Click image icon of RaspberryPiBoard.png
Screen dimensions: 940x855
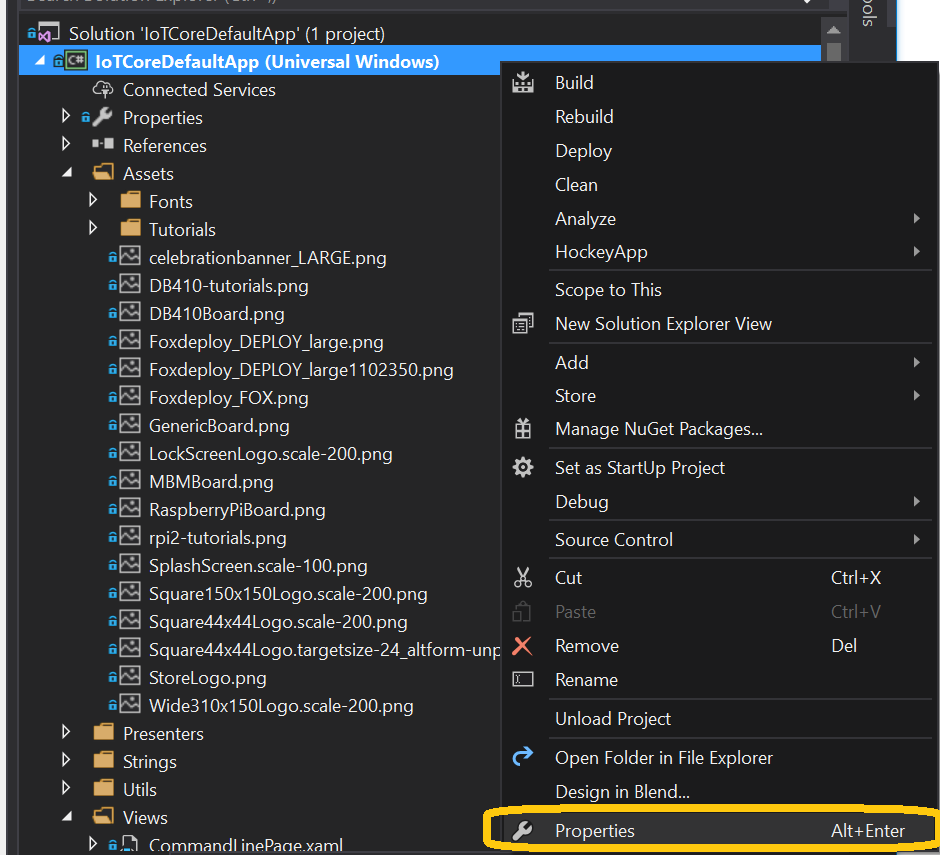click(x=130, y=509)
